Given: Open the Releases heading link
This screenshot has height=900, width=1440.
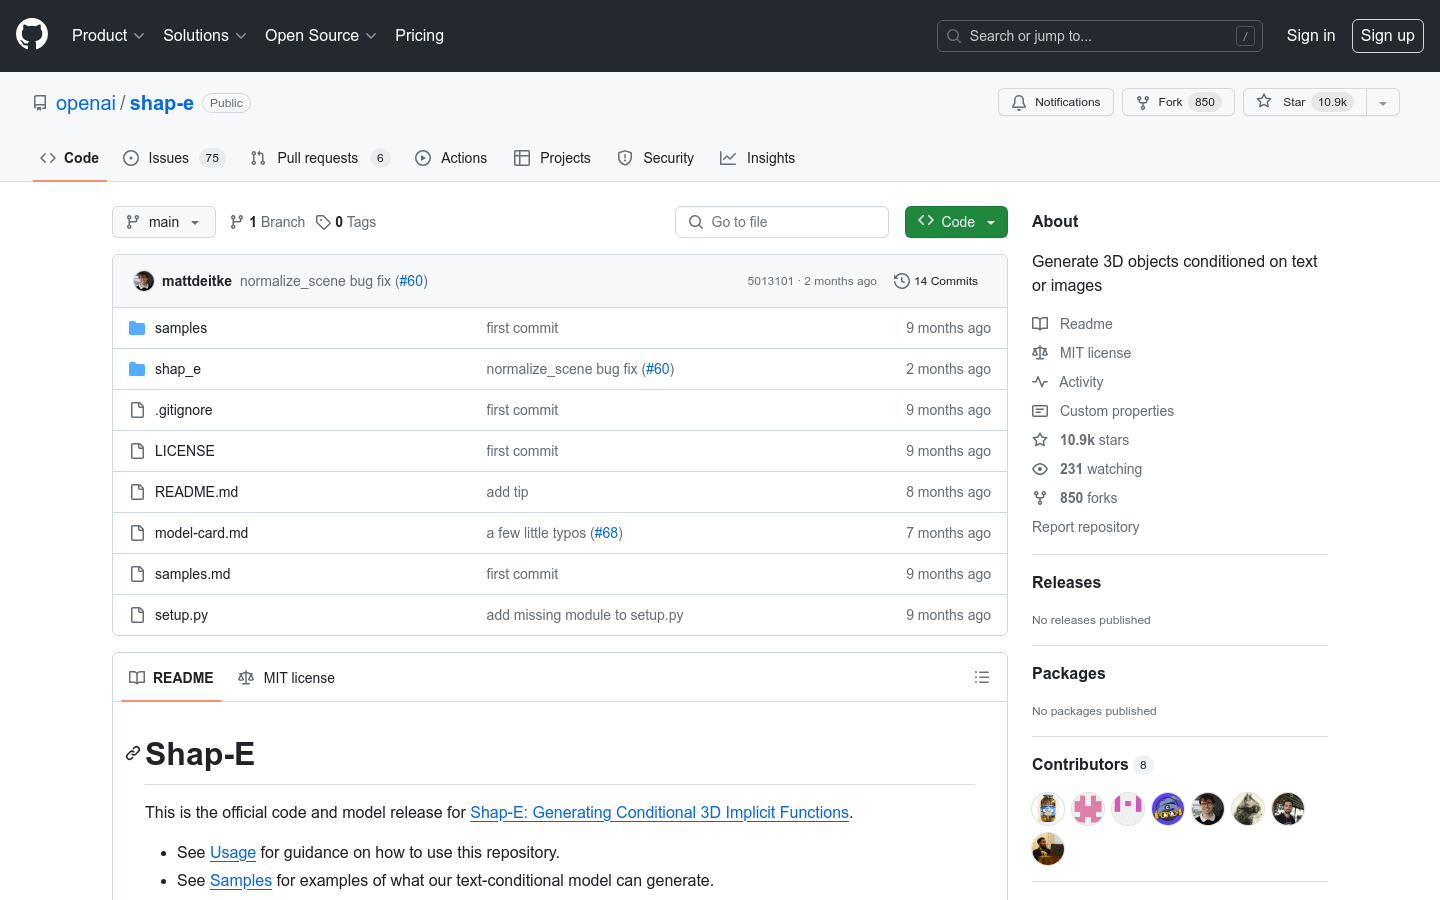Looking at the screenshot, I should click(1066, 582).
